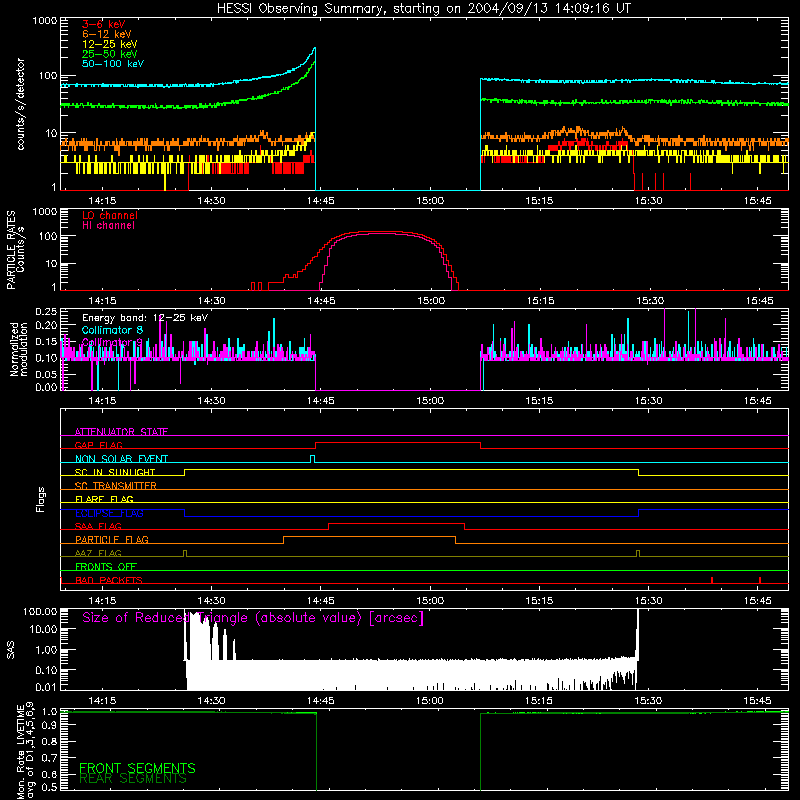Click the raised PARTICLE FLAG segment
The image size is (800, 800).
369,537
